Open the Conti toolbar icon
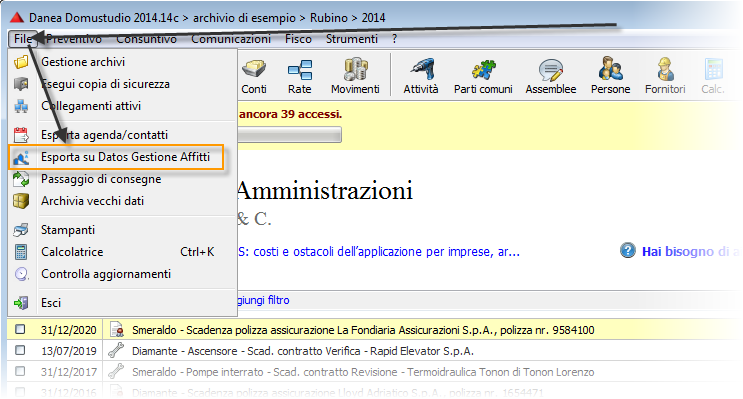Image resolution: width=743 pixels, height=399 pixels. click(x=254, y=70)
